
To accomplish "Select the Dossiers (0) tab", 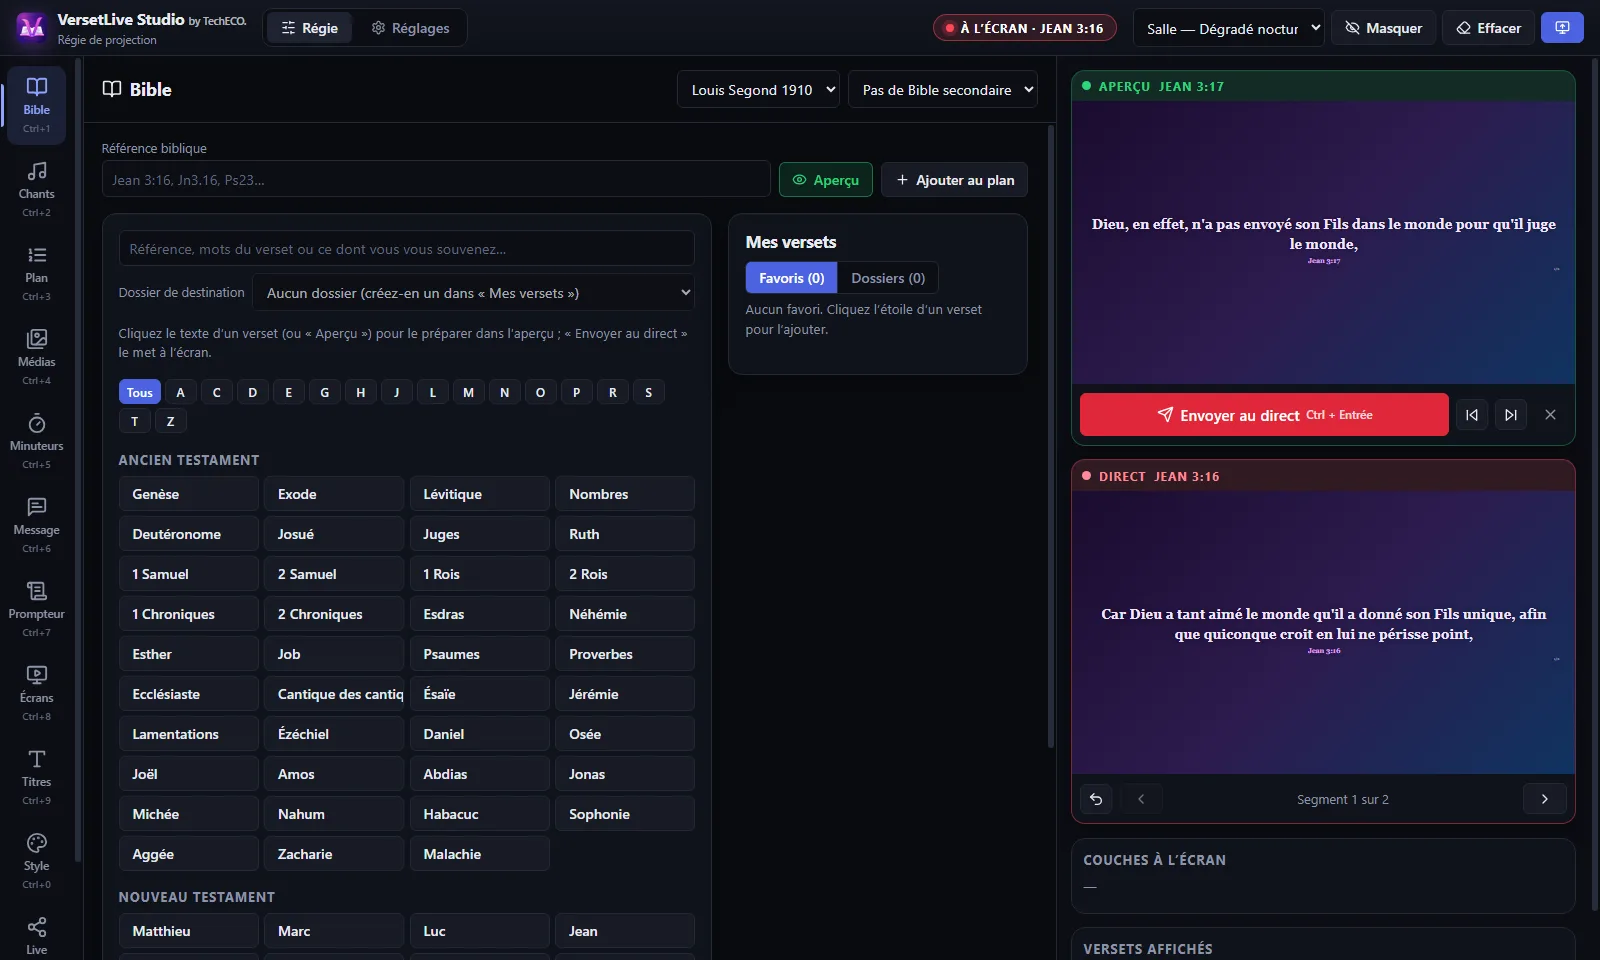I will click(x=888, y=278).
